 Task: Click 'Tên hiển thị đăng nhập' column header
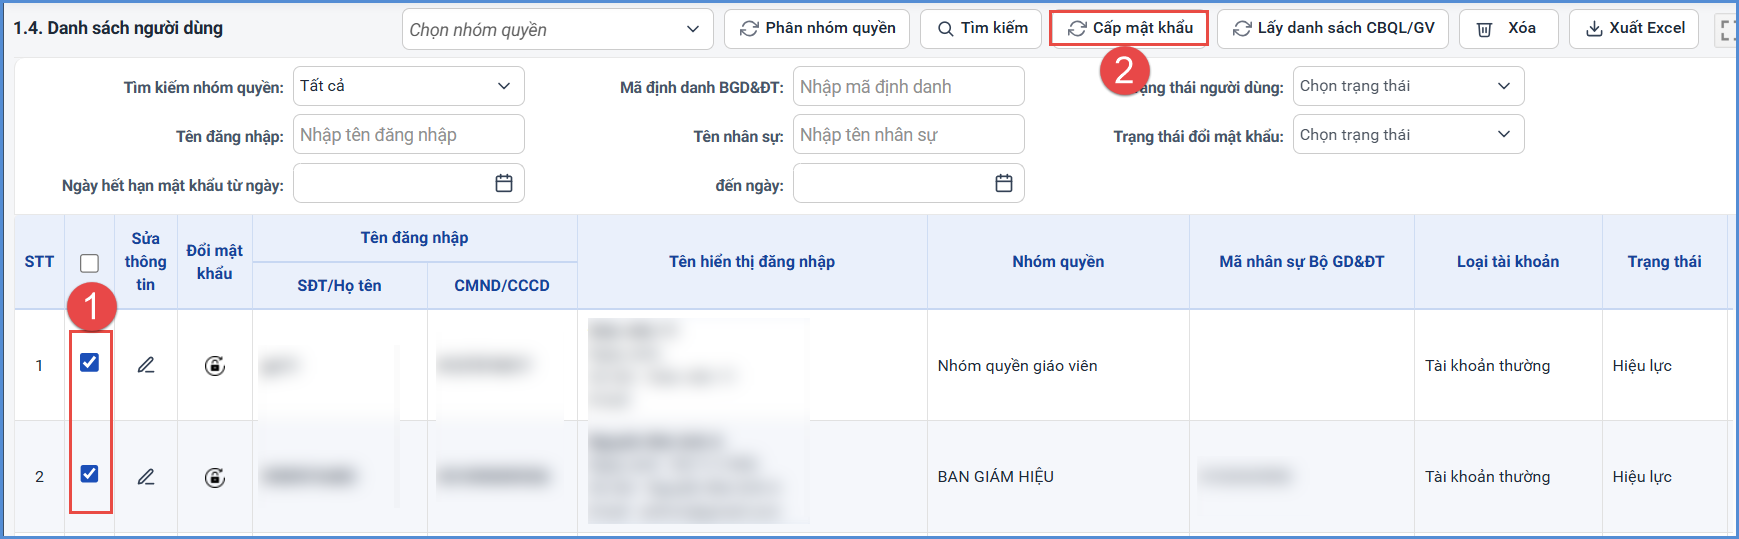[752, 262]
